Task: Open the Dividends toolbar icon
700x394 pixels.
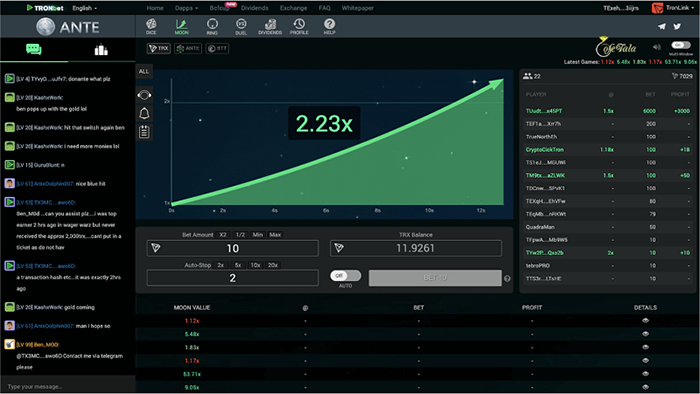Action: coord(270,26)
